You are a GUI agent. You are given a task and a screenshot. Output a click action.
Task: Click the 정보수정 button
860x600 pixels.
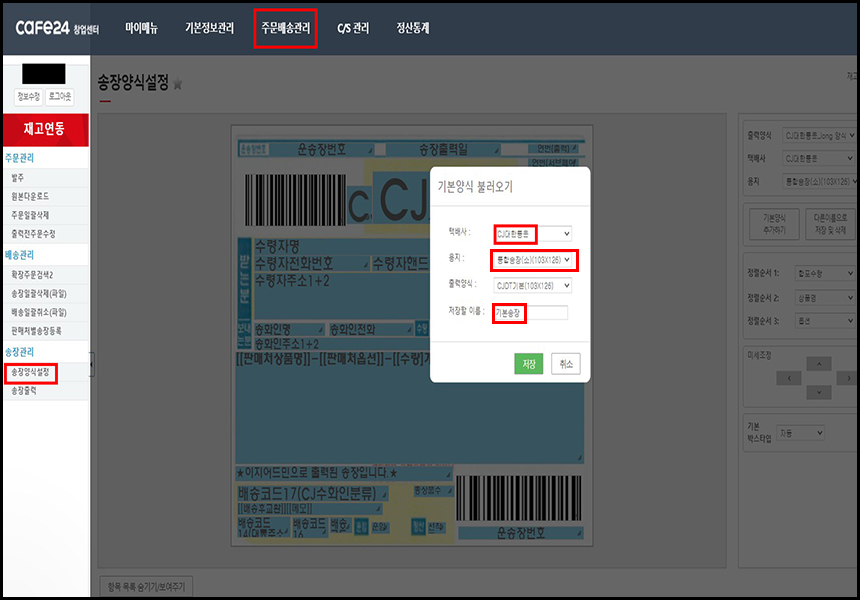(29, 97)
